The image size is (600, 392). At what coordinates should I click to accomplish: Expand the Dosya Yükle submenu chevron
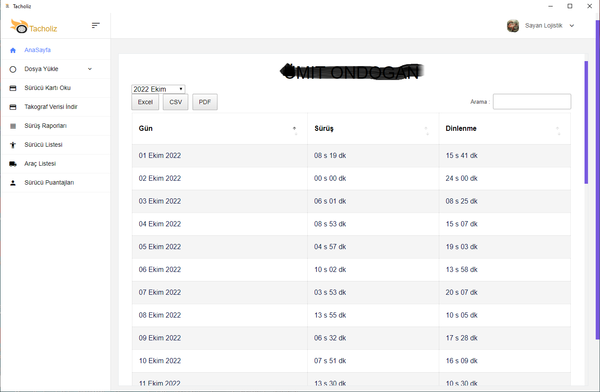click(90, 69)
